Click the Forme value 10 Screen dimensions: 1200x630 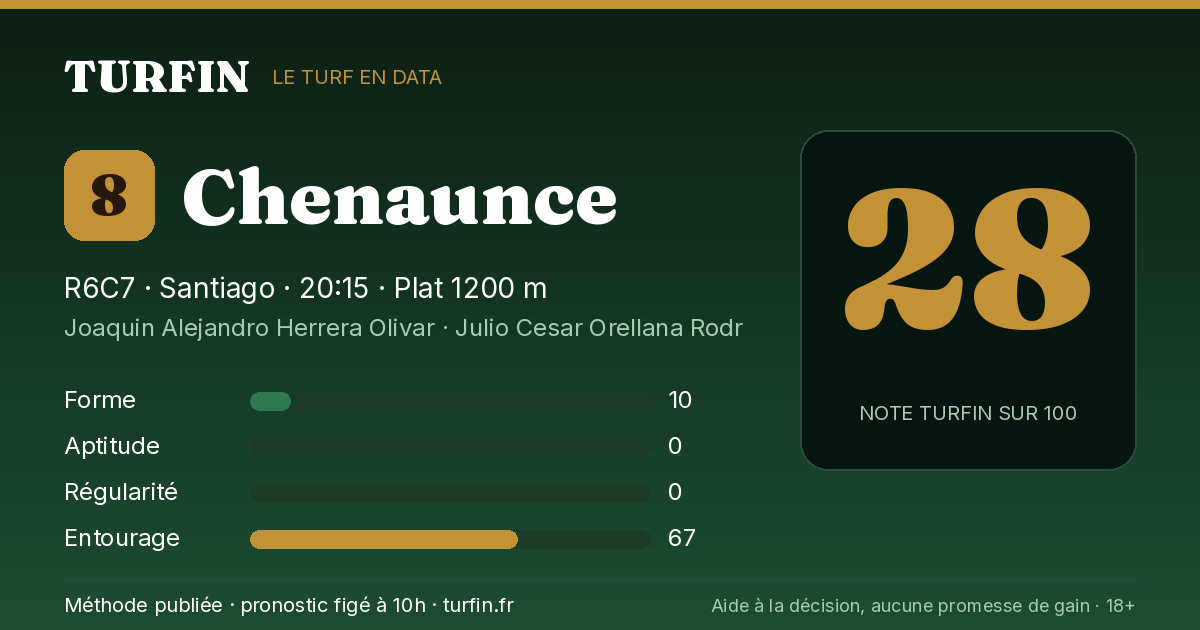point(680,401)
